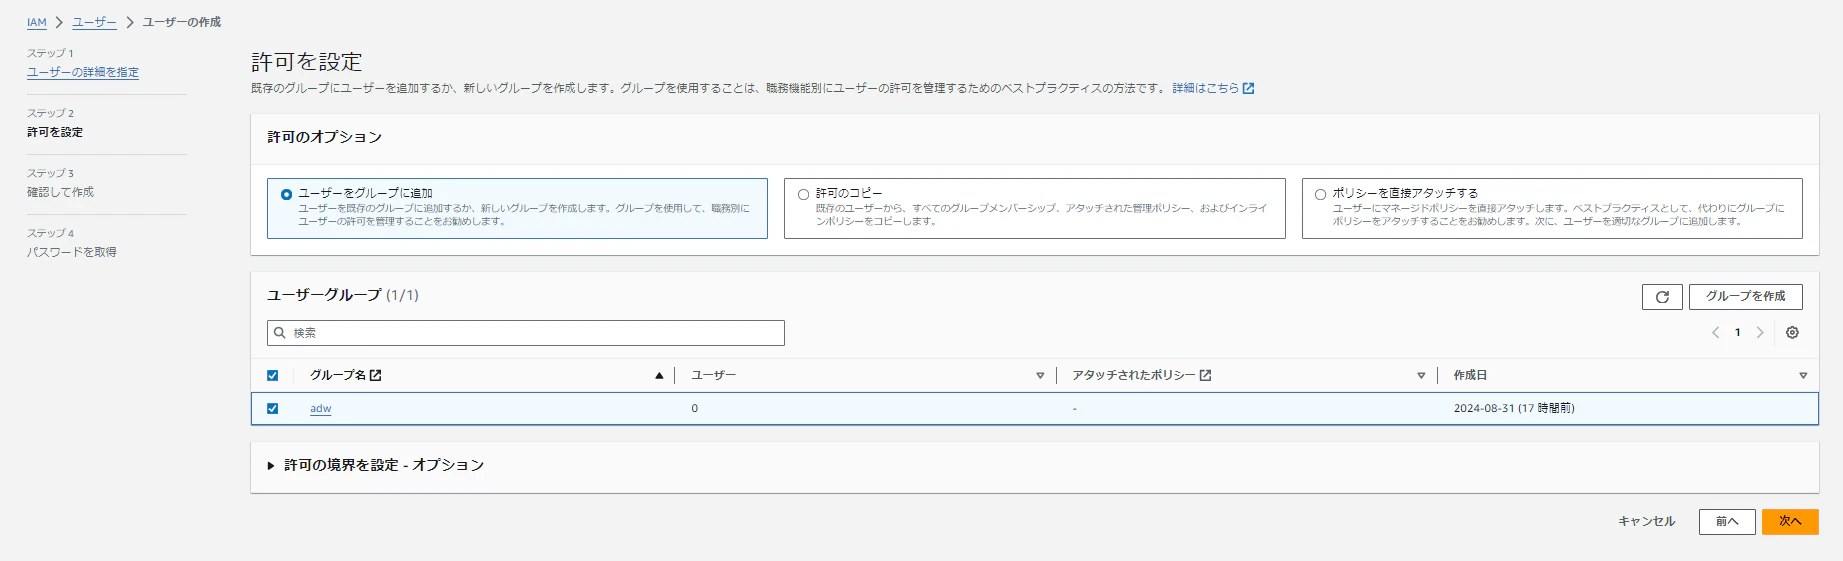Go to previous page of user groups

click(1715, 333)
